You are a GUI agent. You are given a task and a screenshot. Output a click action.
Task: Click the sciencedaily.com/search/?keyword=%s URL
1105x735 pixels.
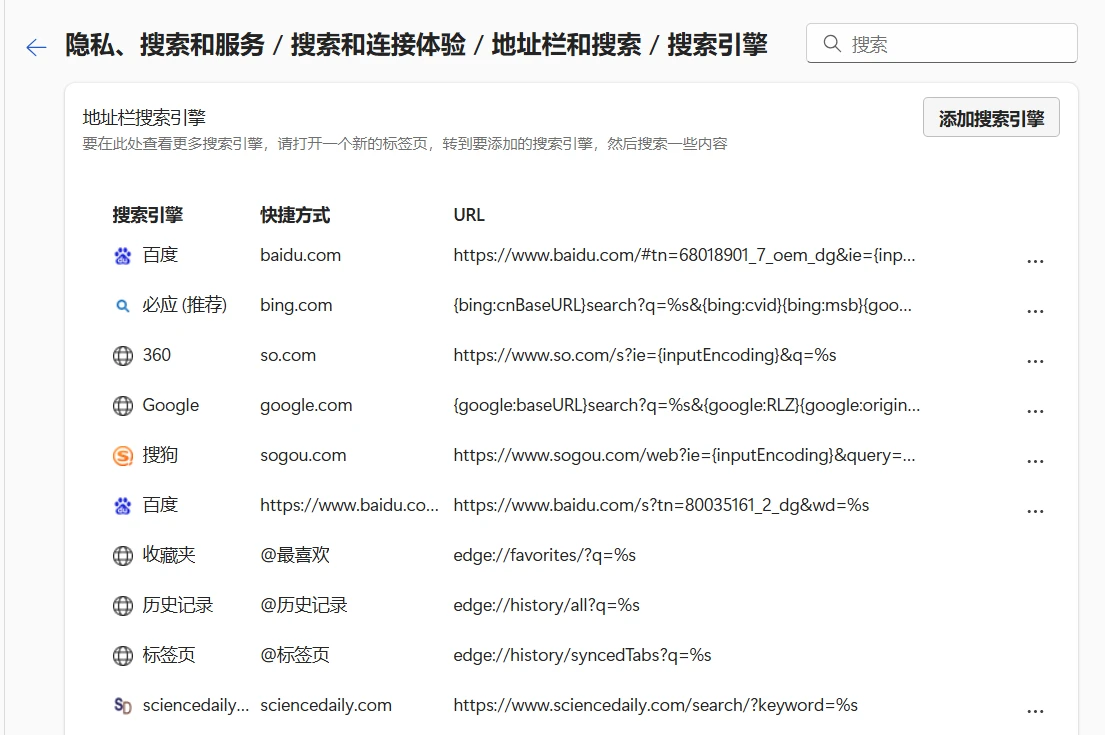(x=655, y=705)
